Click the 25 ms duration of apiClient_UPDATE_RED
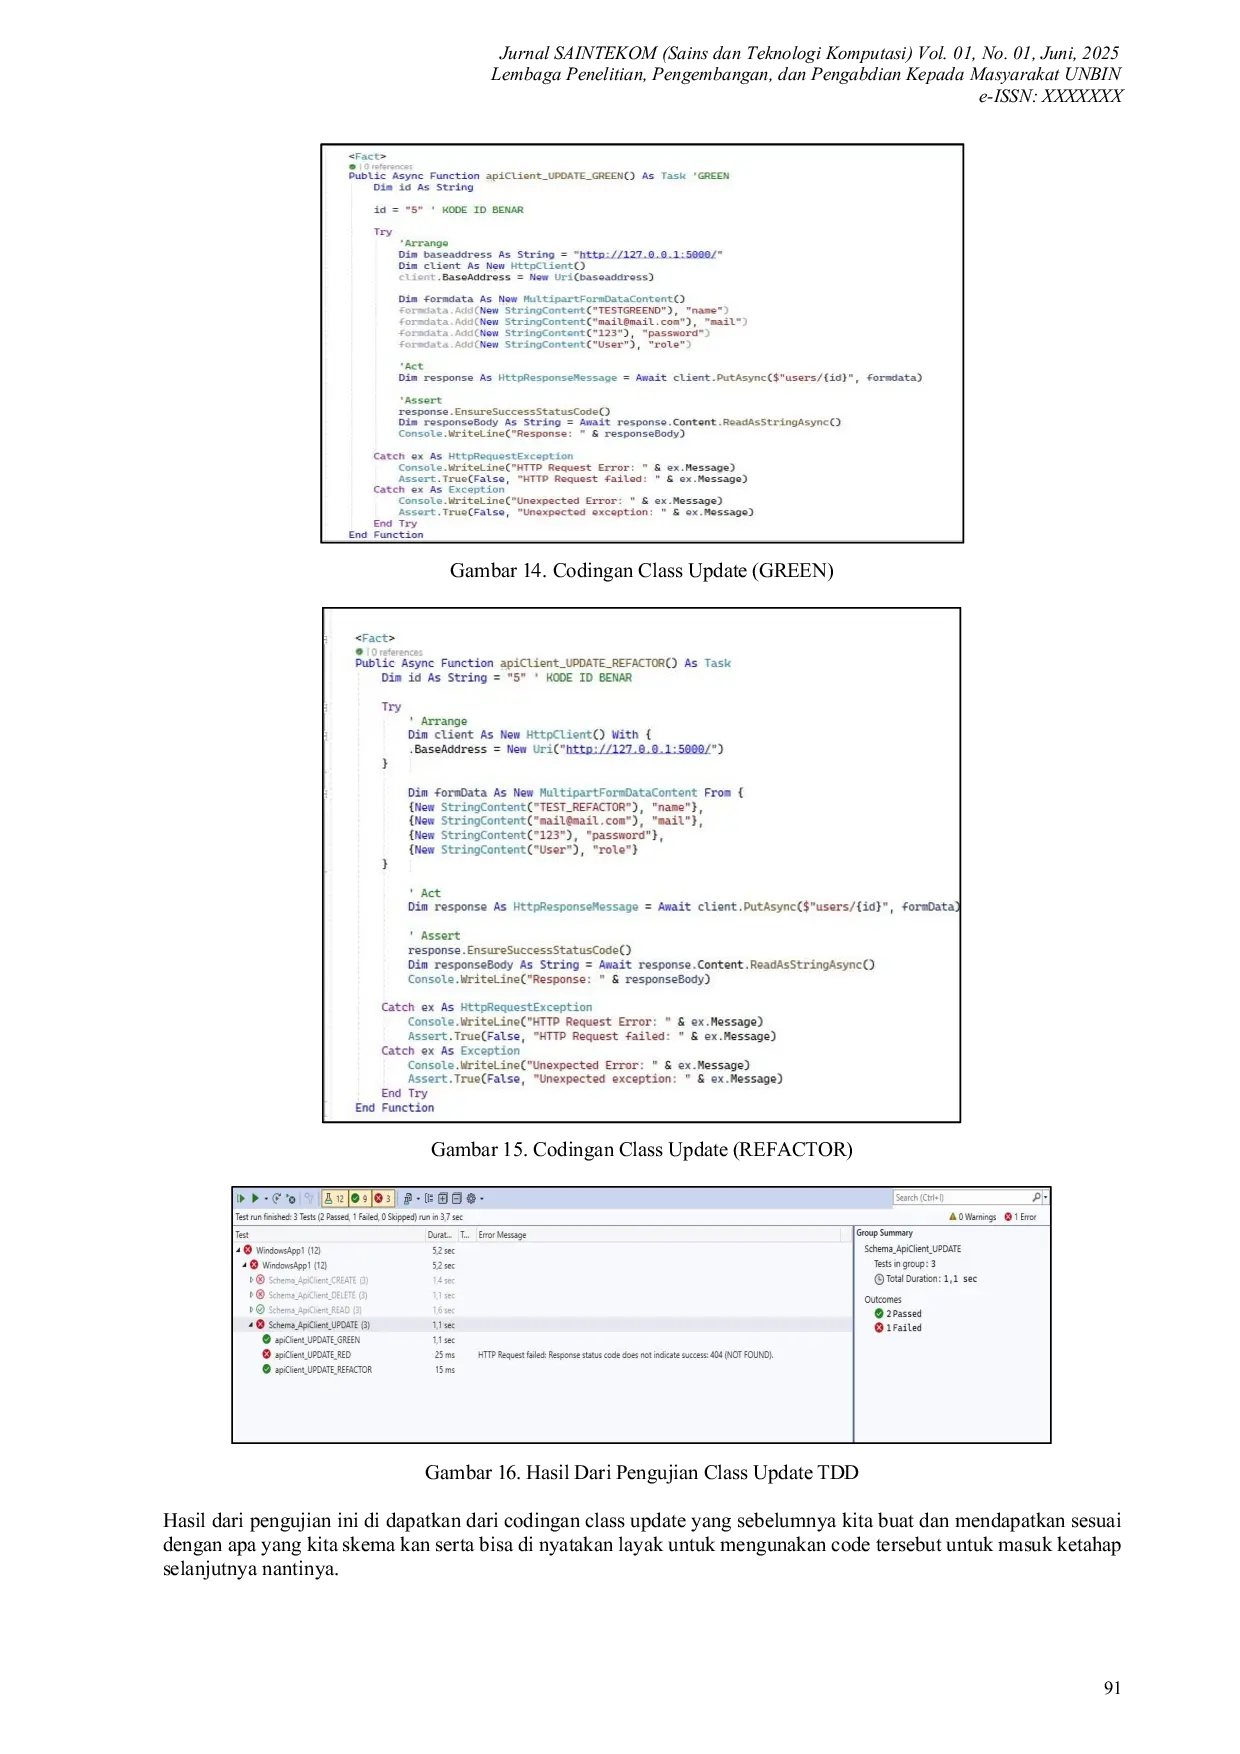The height and width of the screenshot is (1754, 1240). pos(444,1355)
